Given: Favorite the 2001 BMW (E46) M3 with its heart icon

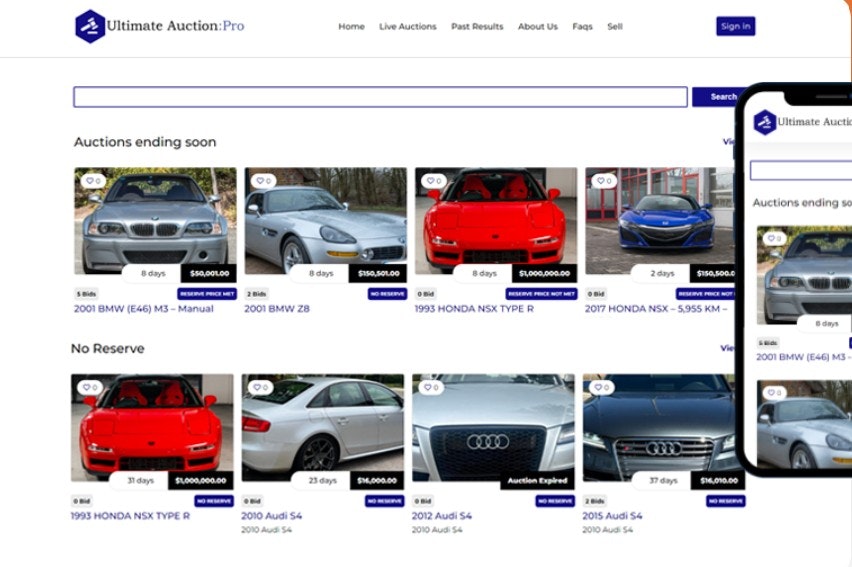Looking at the screenshot, I should click(93, 180).
